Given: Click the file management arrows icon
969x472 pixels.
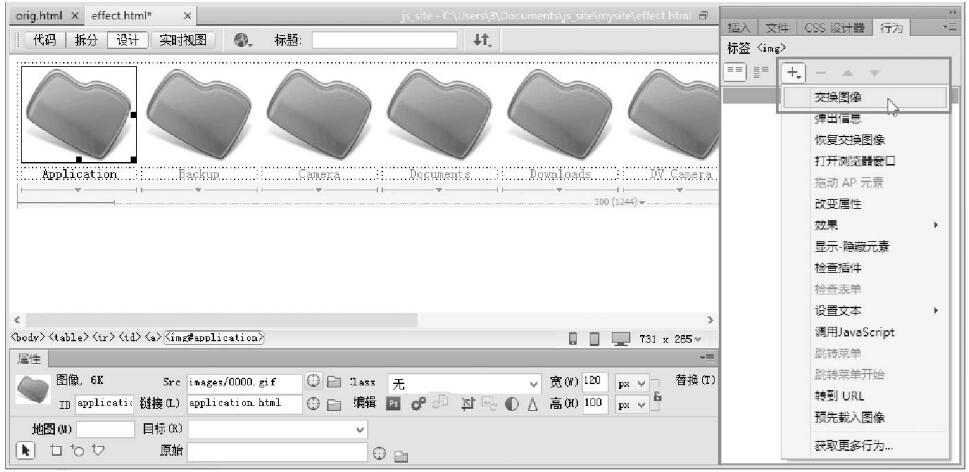Looking at the screenshot, I should pyautogui.click(x=482, y=40).
